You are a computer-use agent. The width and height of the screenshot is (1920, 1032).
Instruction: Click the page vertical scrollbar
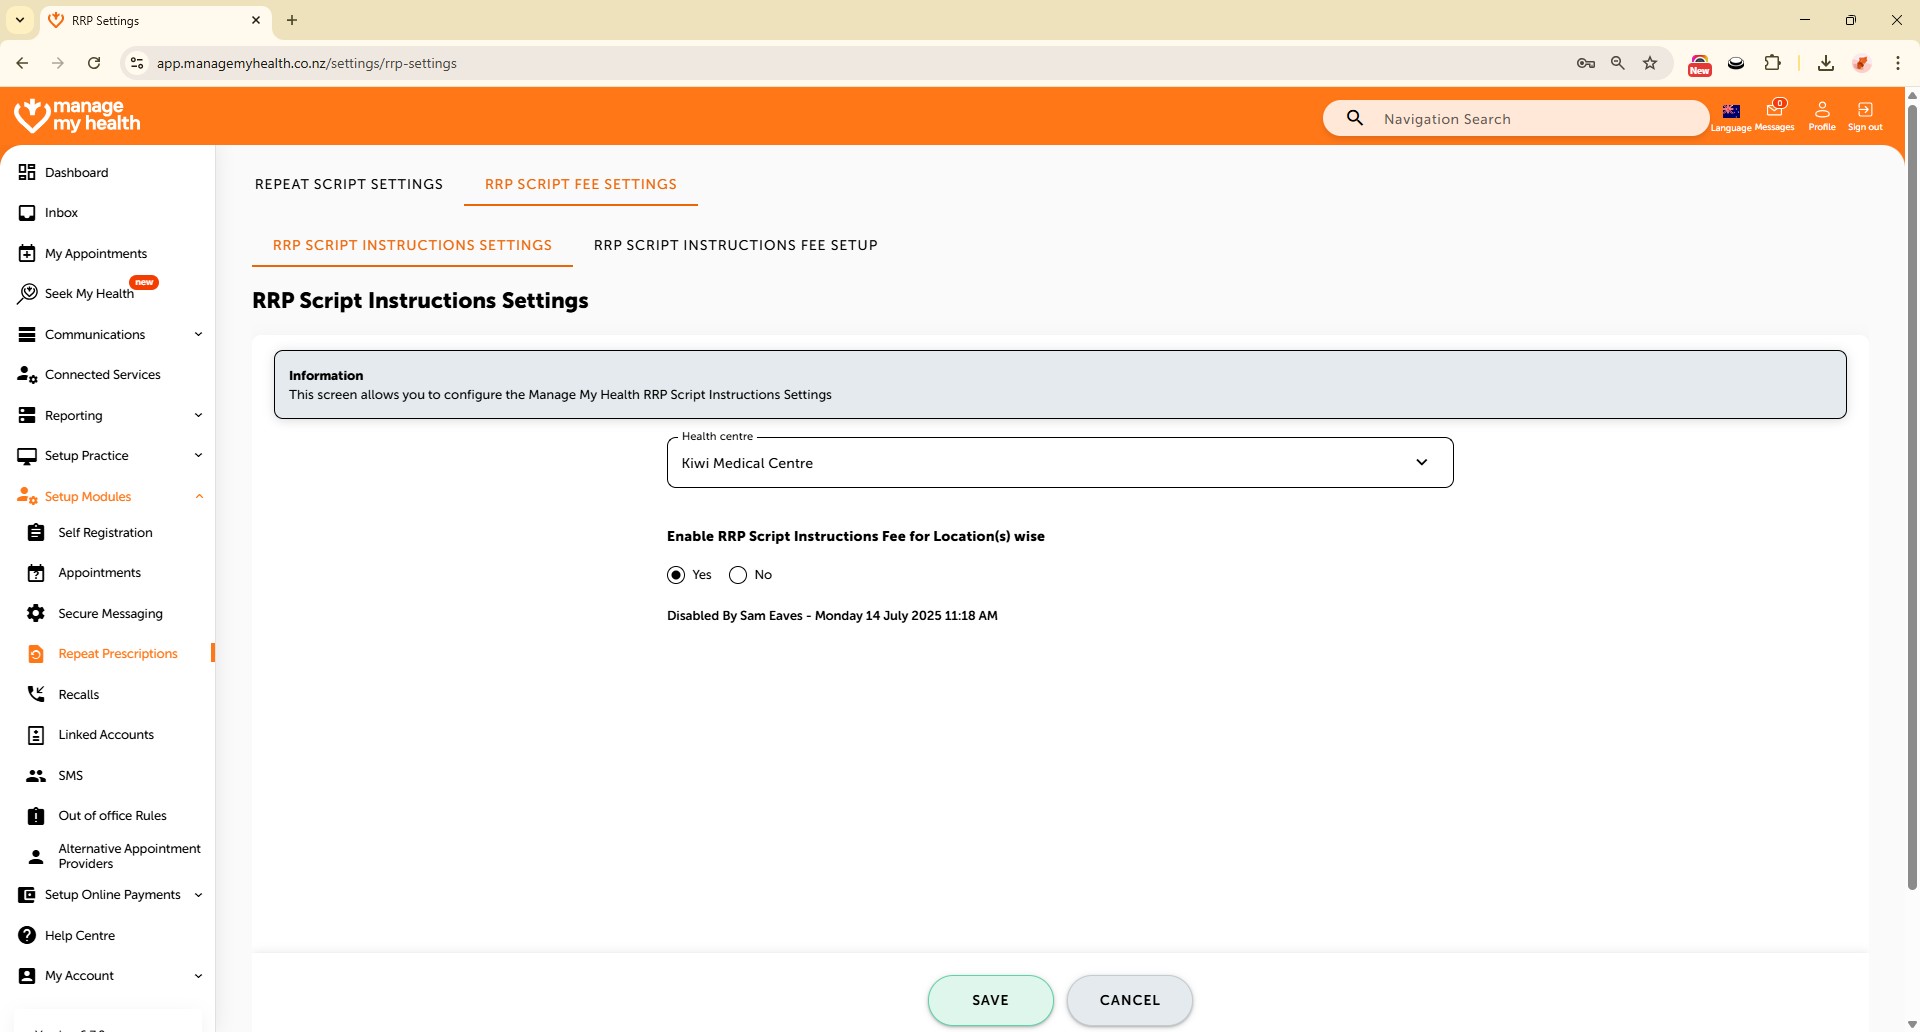tap(1912, 500)
